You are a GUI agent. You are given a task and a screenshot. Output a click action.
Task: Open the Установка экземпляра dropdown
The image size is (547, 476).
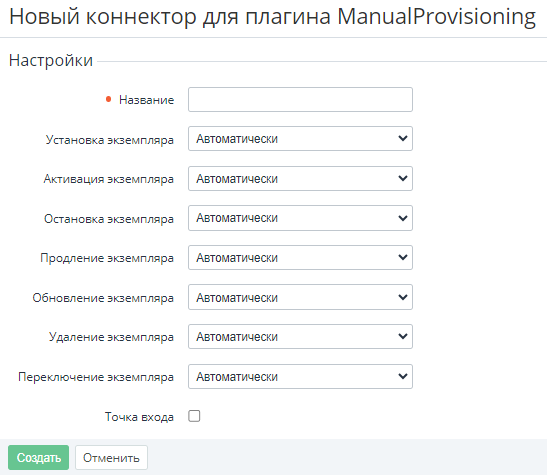[x=300, y=139]
